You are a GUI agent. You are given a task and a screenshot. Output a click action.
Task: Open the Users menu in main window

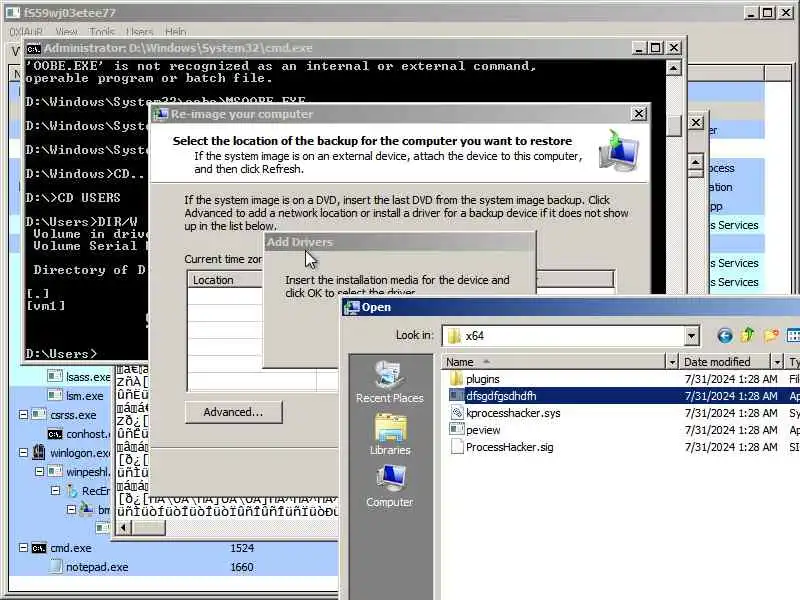click(x=139, y=32)
